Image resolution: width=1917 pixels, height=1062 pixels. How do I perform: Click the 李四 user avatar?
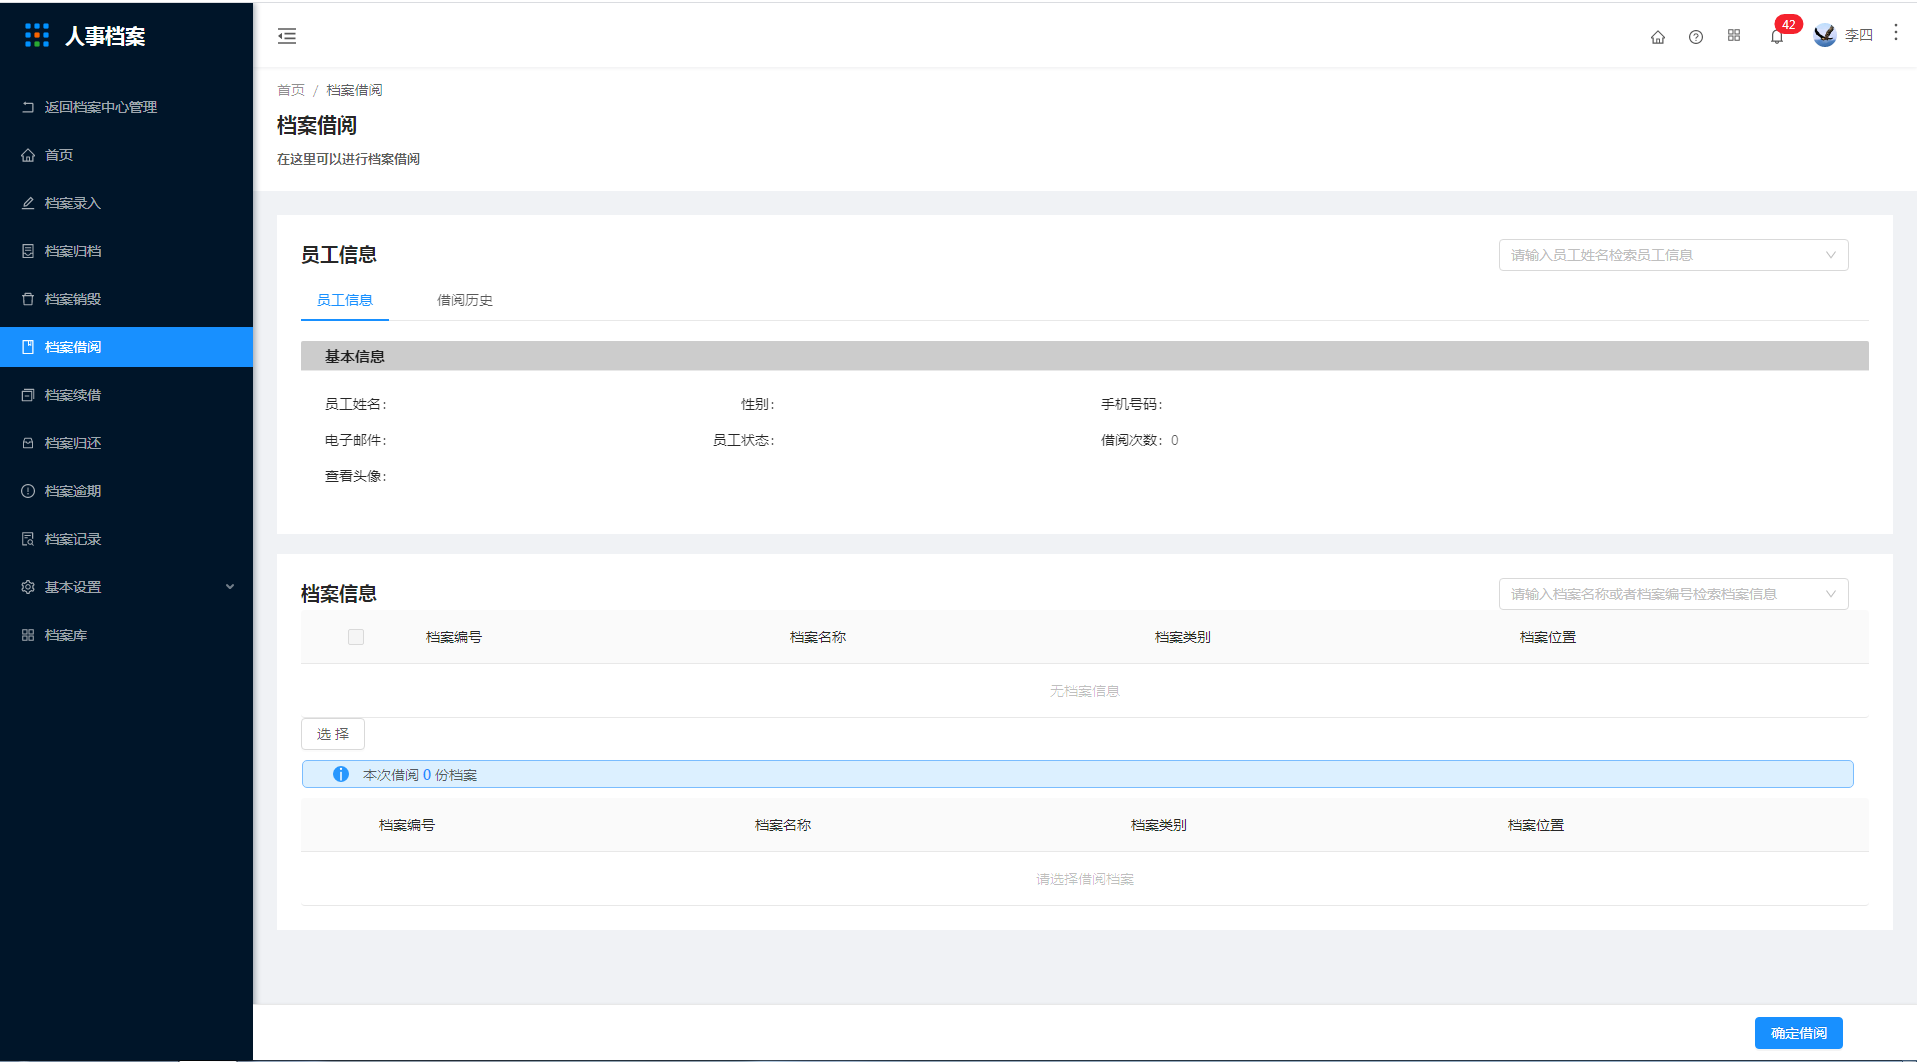pos(1825,35)
